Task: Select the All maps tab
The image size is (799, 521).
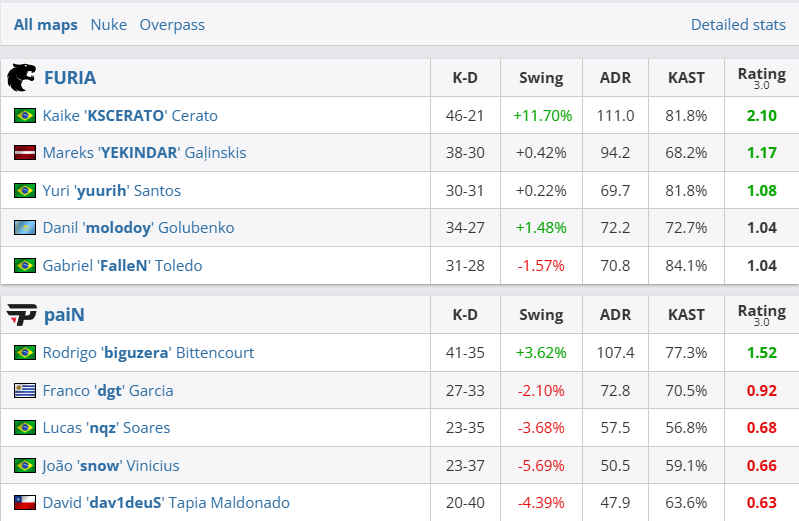Action: click(45, 25)
